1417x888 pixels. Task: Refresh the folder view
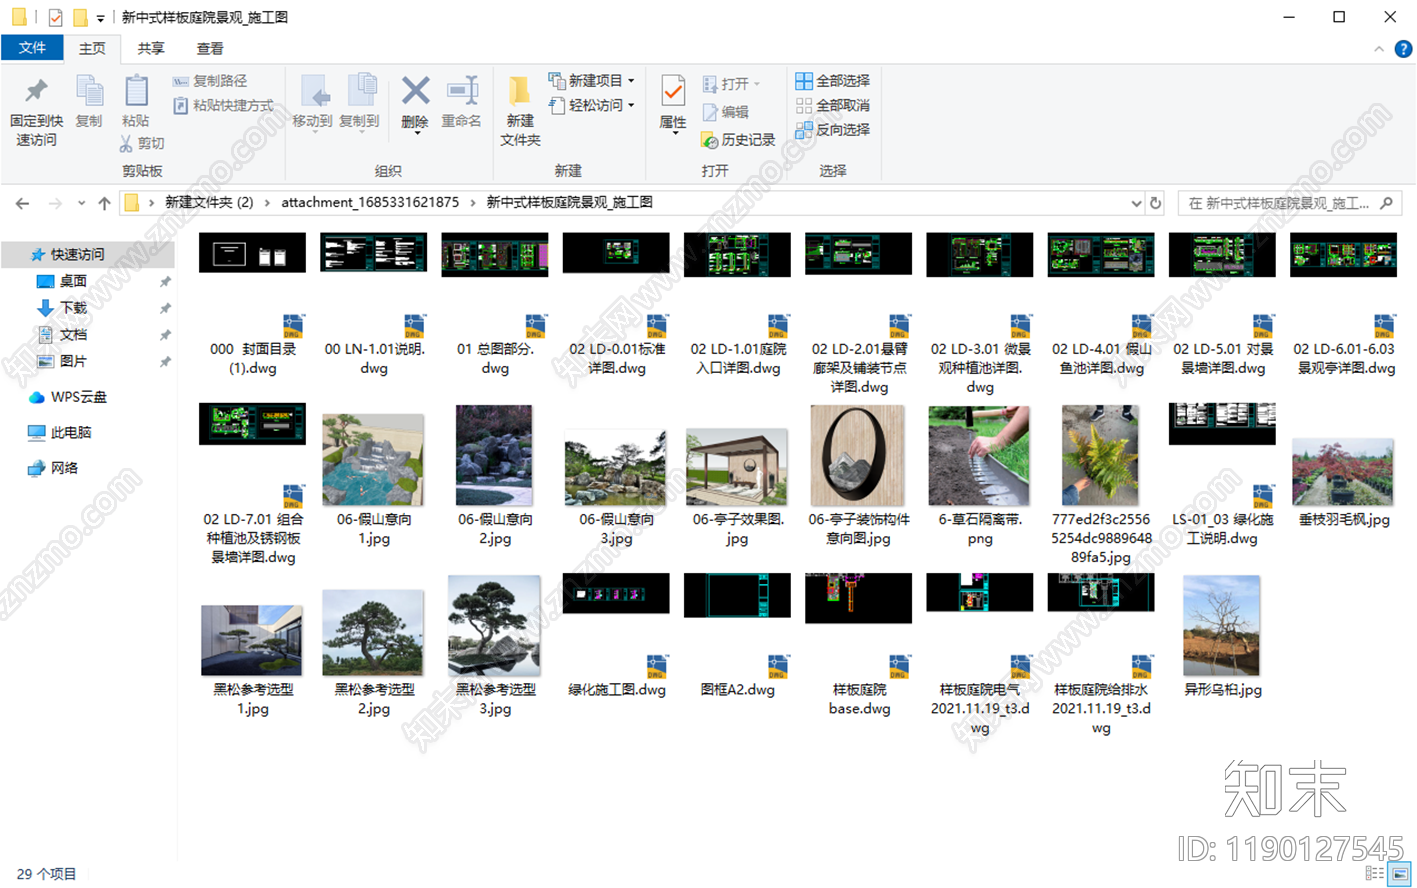tap(1156, 203)
